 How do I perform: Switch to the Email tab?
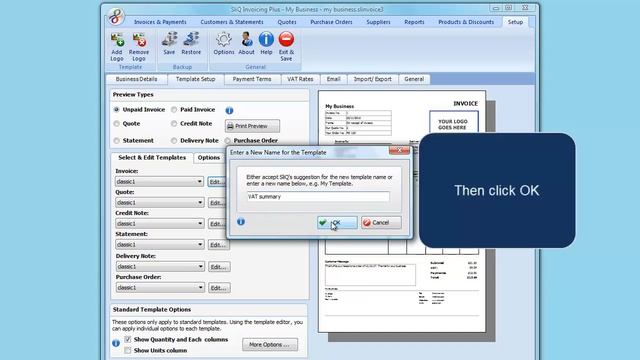pyautogui.click(x=333, y=79)
